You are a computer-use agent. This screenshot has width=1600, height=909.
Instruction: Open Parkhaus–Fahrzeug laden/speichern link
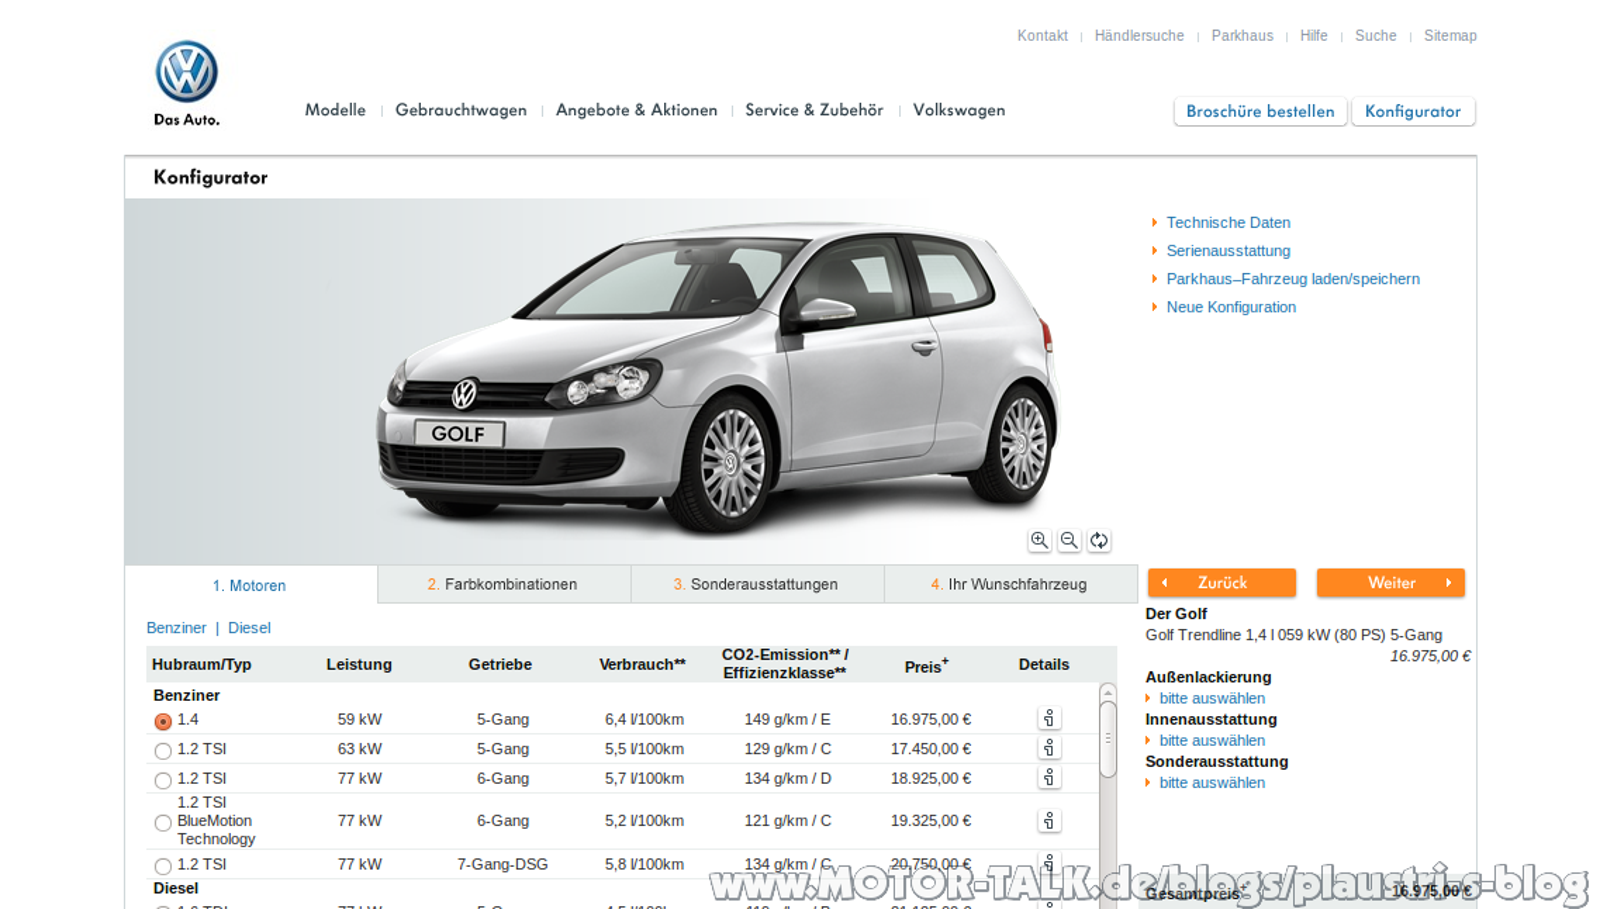[x=1293, y=279]
